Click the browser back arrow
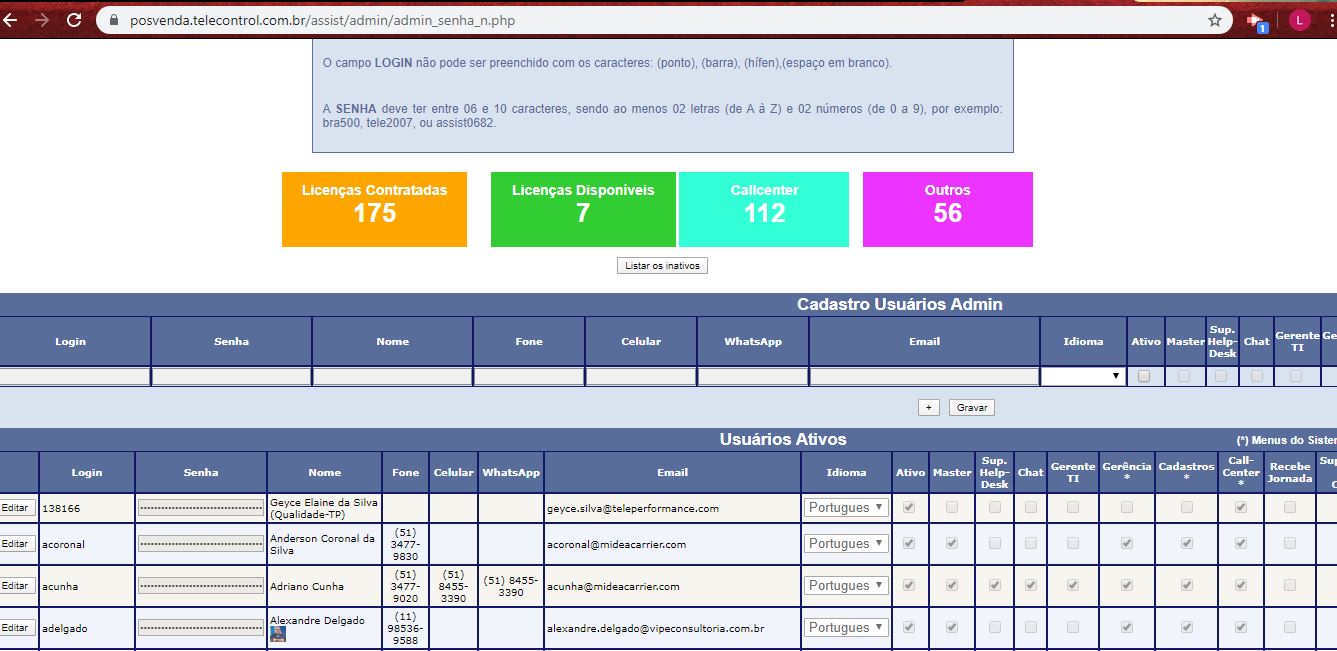The image size is (1337, 651). (12, 20)
